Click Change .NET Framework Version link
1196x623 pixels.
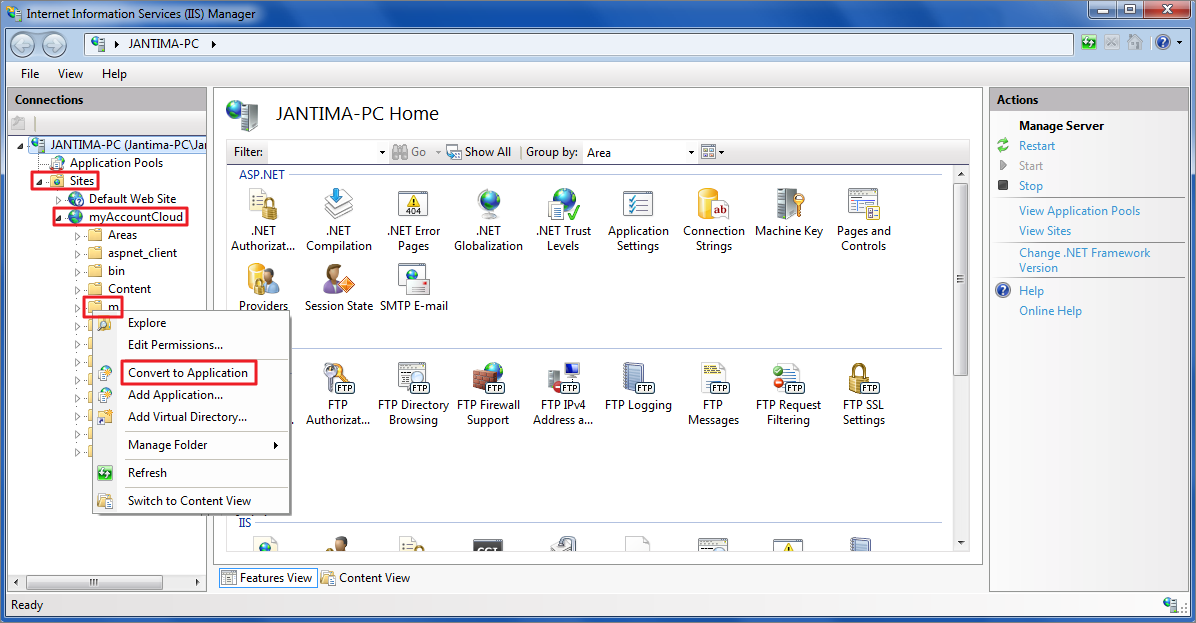point(1085,260)
